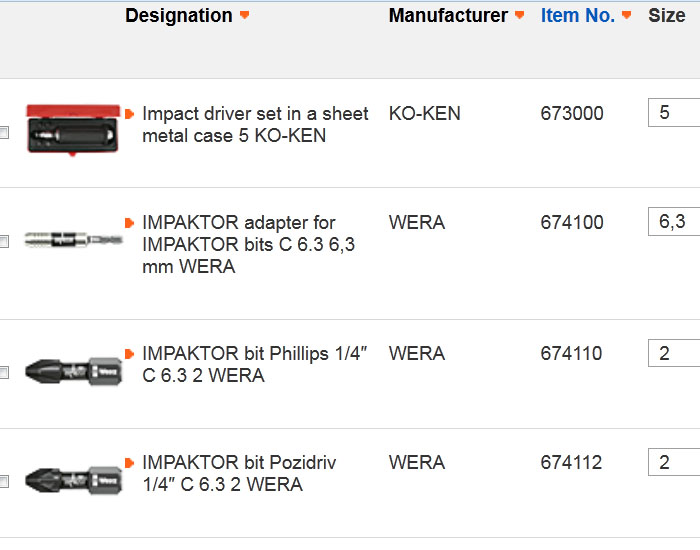Viewport: 700px width, 550px height.
Task: View the Phillips bit product image
Action: pos(73,371)
